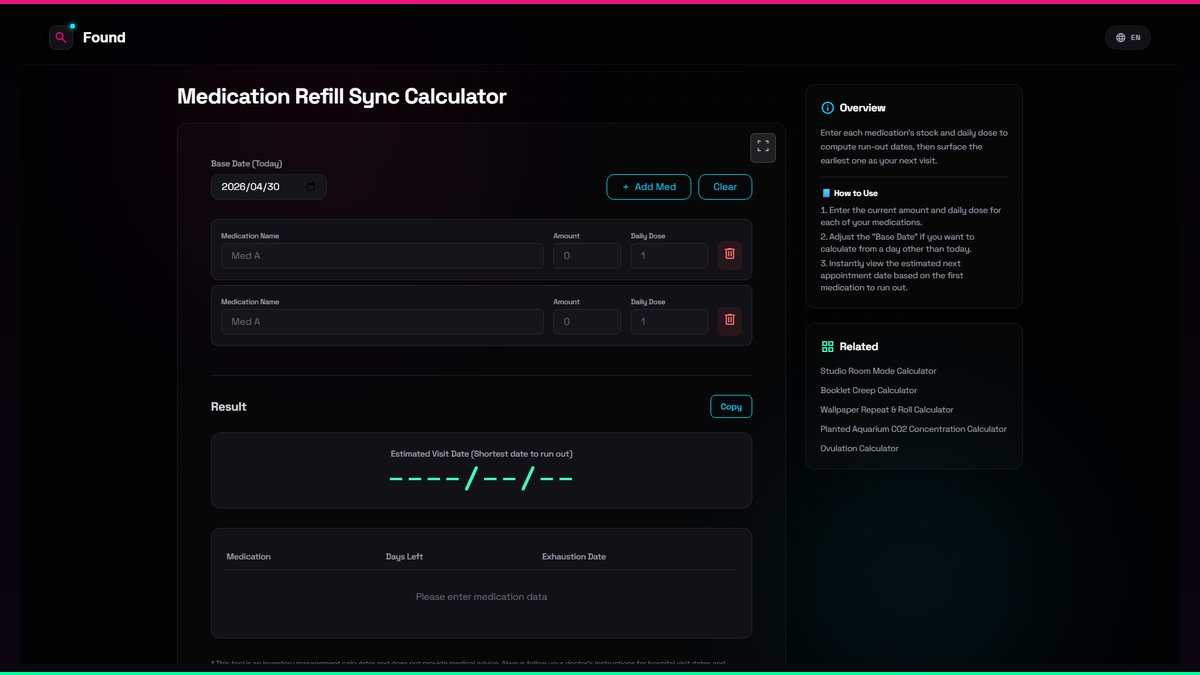Delete the first medication row
Image resolution: width=1200 pixels, height=675 pixels.
[x=730, y=254]
